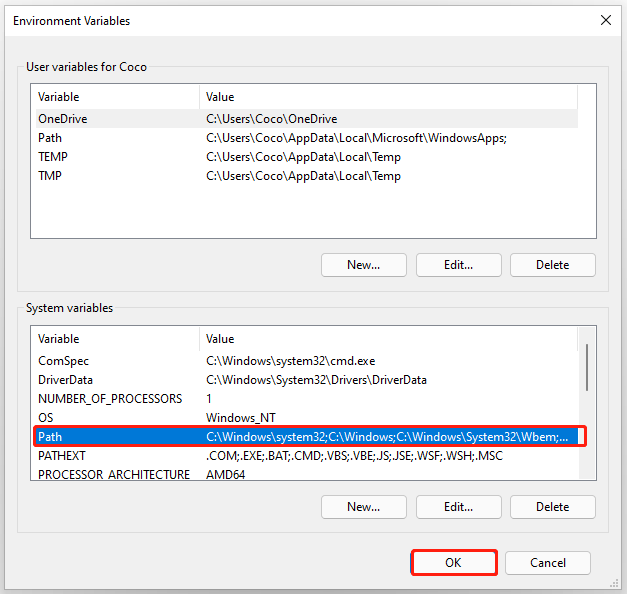
Task: Select the ComSpec system variable
Action: pos(307,361)
